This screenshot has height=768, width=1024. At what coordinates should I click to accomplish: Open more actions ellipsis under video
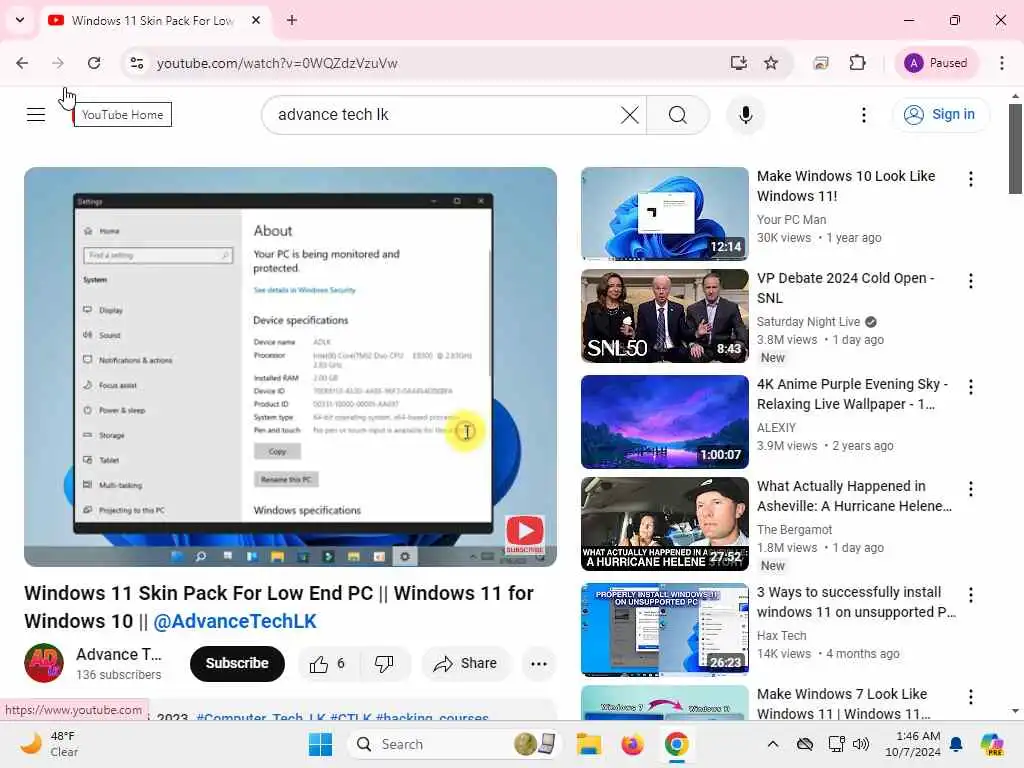pos(539,664)
